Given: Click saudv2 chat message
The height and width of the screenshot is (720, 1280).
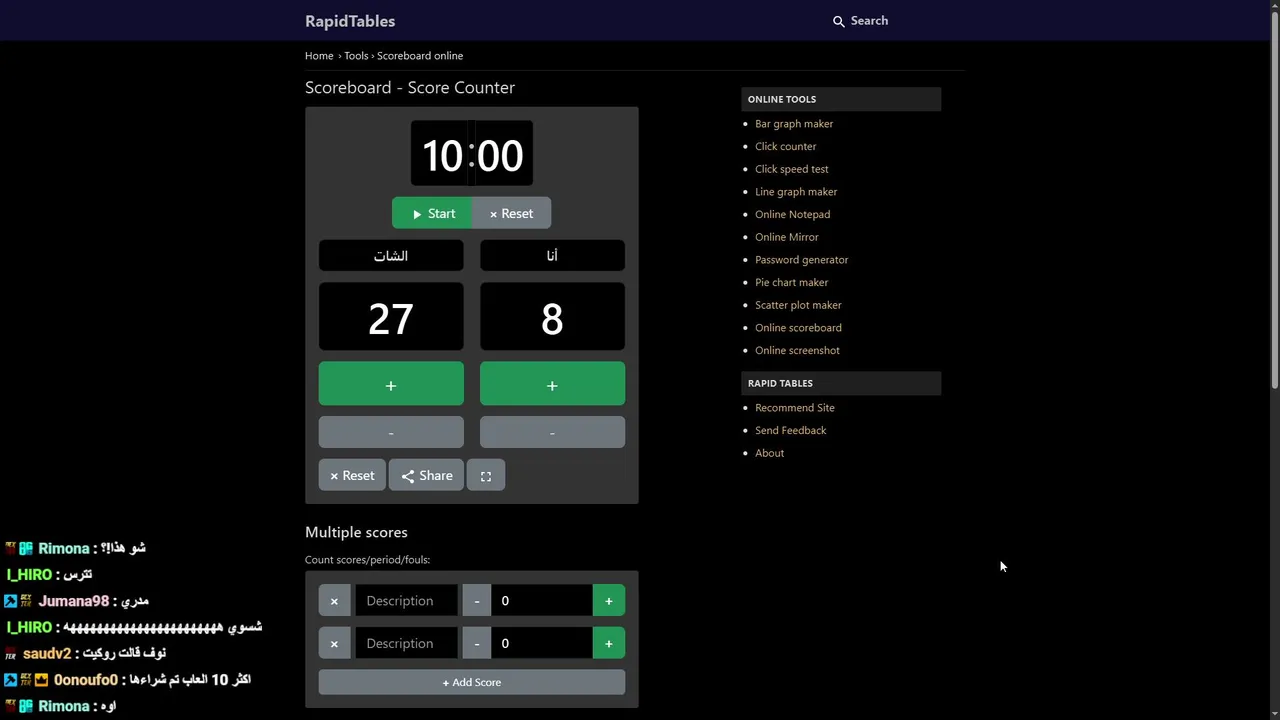Looking at the screenshot, I should 85,653.
